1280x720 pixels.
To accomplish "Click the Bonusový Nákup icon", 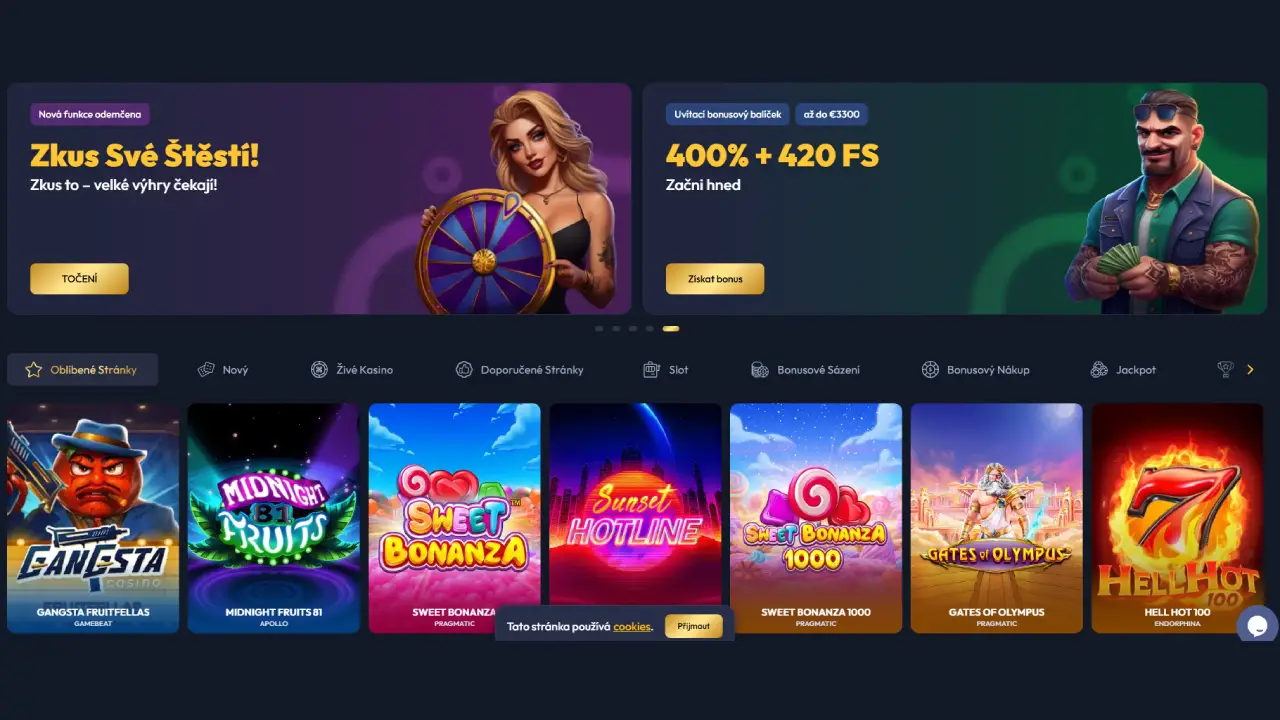I will [x=930, y=370].
